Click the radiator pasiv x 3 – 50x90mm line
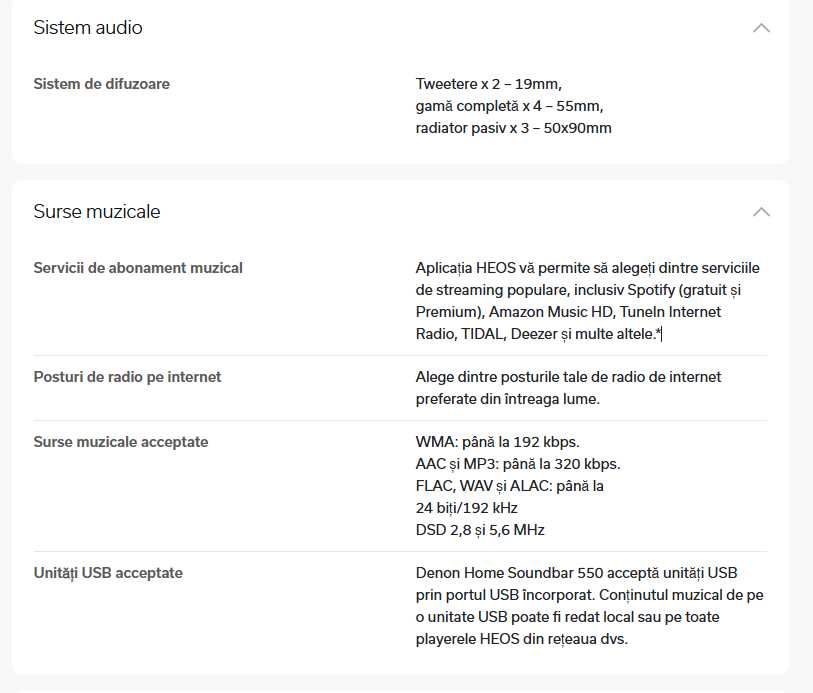This screenshot has height=693, width=813. tap(513, 128)
